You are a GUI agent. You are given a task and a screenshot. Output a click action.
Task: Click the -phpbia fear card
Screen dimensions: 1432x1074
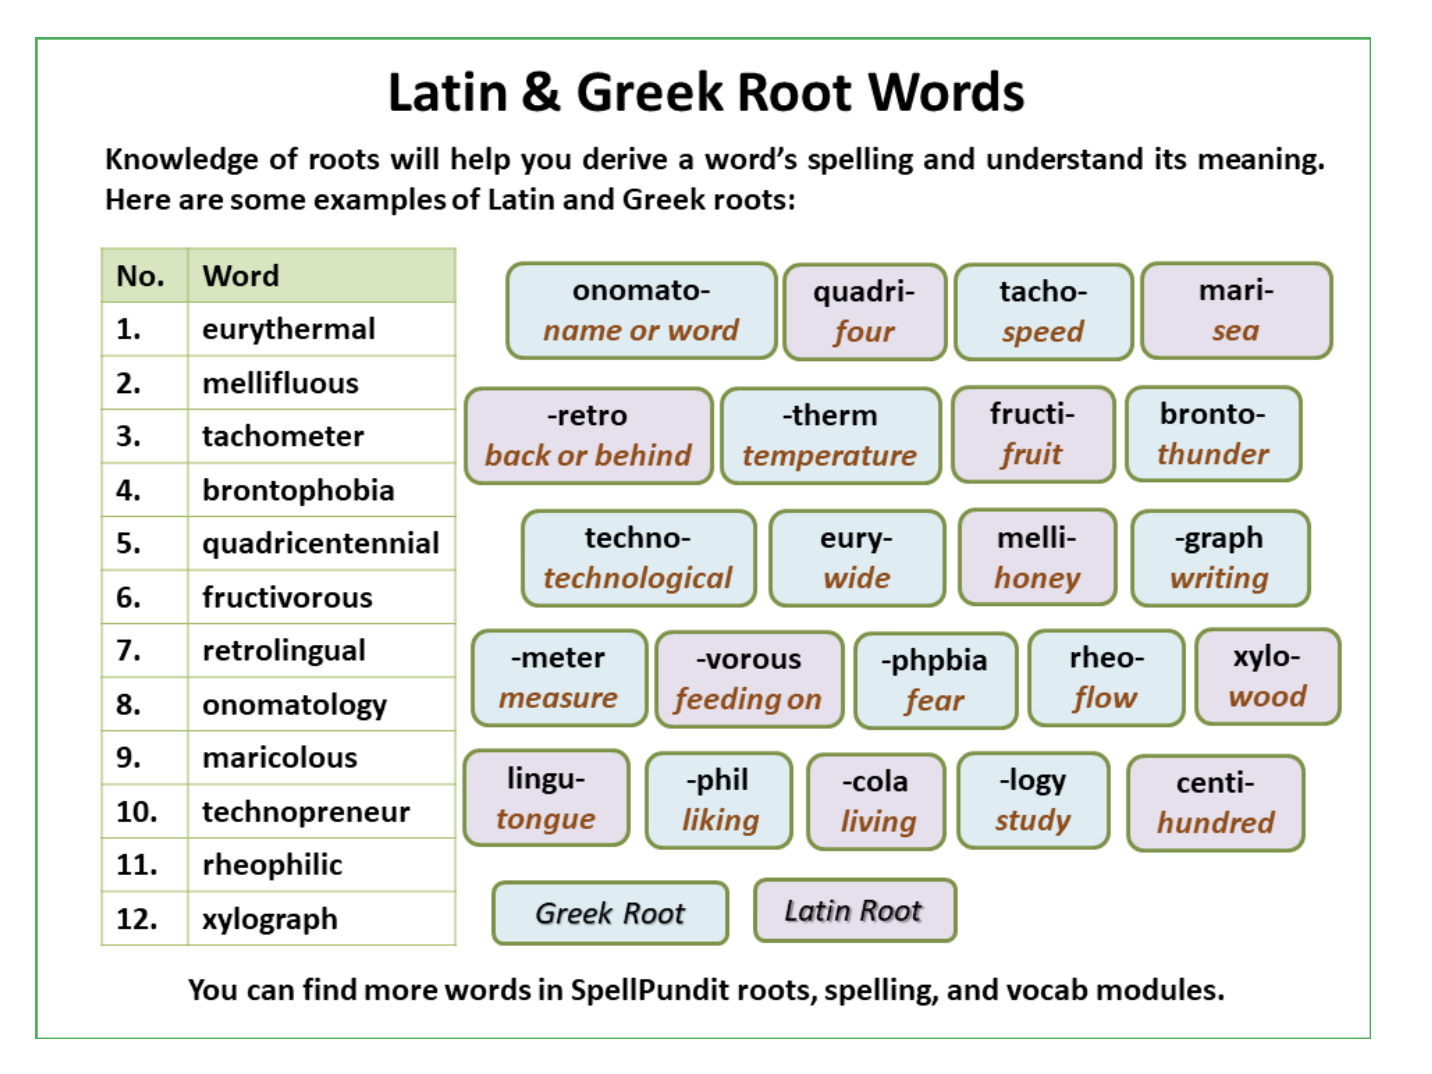[935, 680]
